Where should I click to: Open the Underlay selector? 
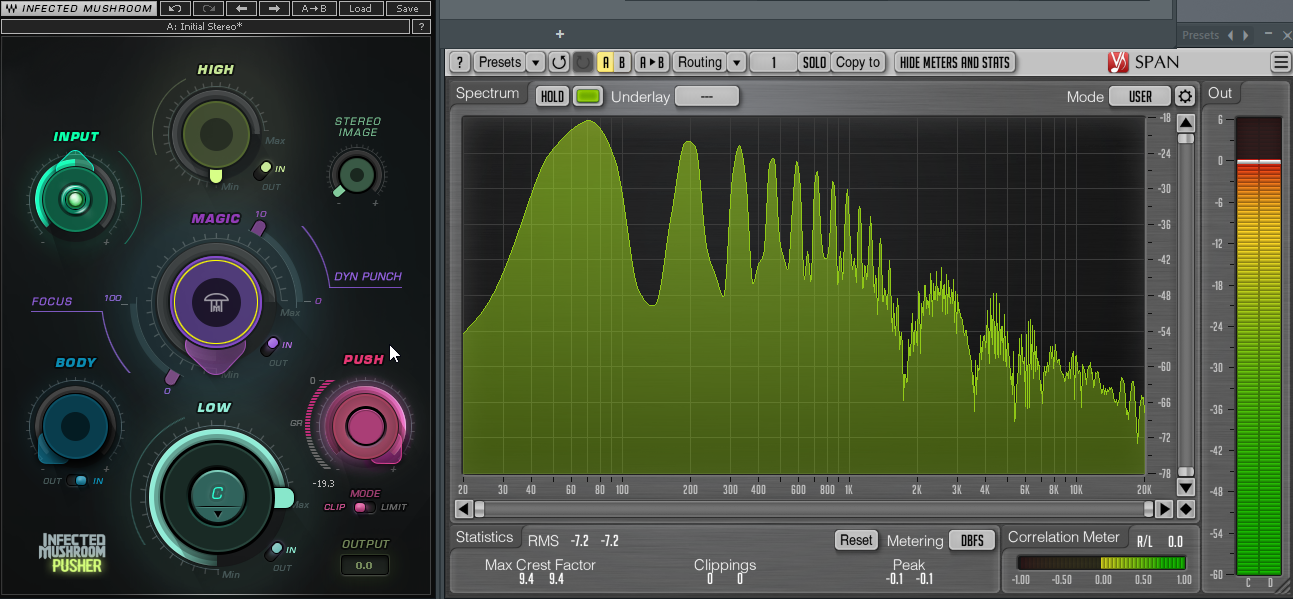[x=707, y=96]
